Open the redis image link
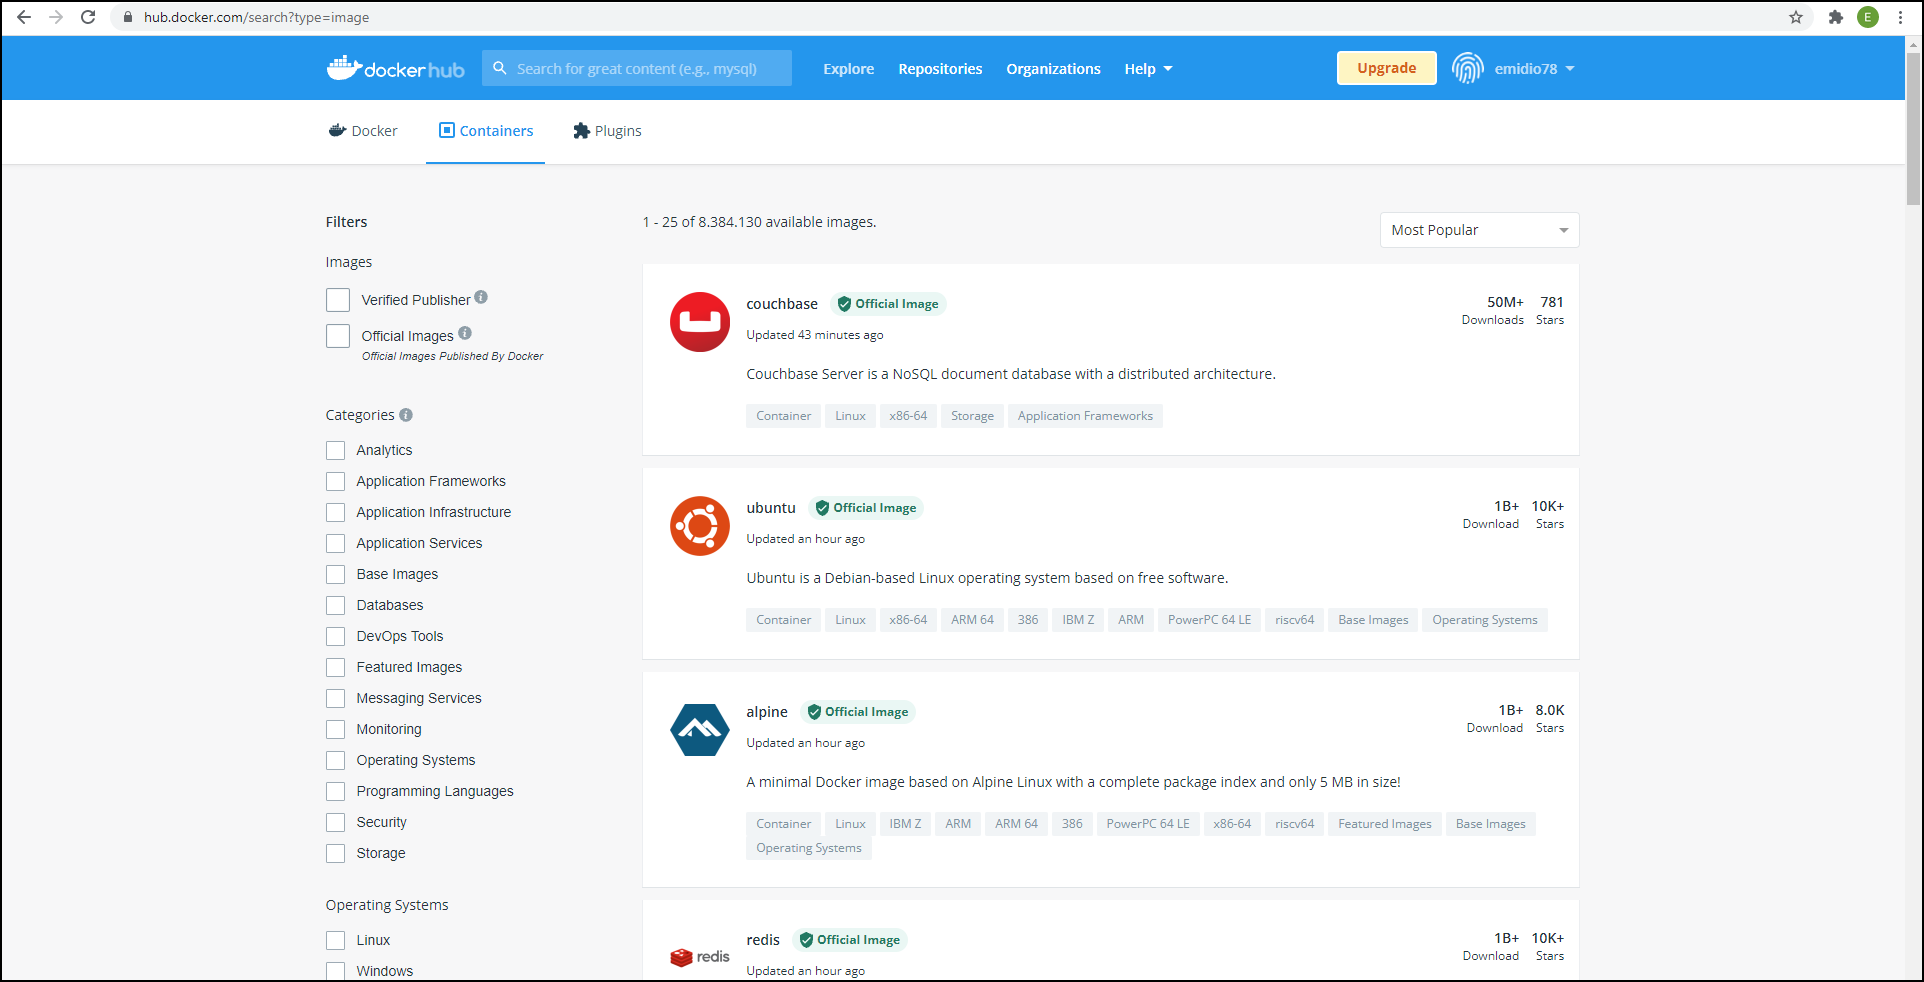Viewport: 1924px width, 982px height. [762, 940]
